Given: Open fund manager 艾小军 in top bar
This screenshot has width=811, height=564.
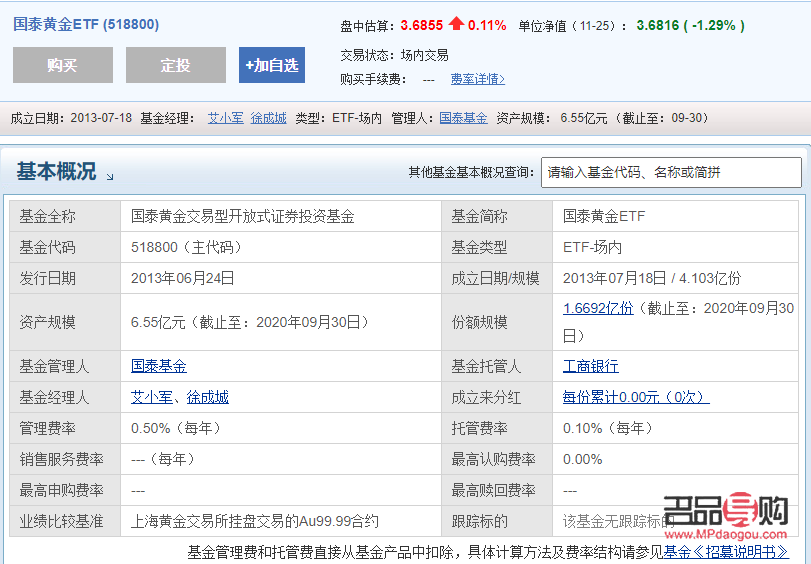Looking at the screenshot, I should 226,118.
